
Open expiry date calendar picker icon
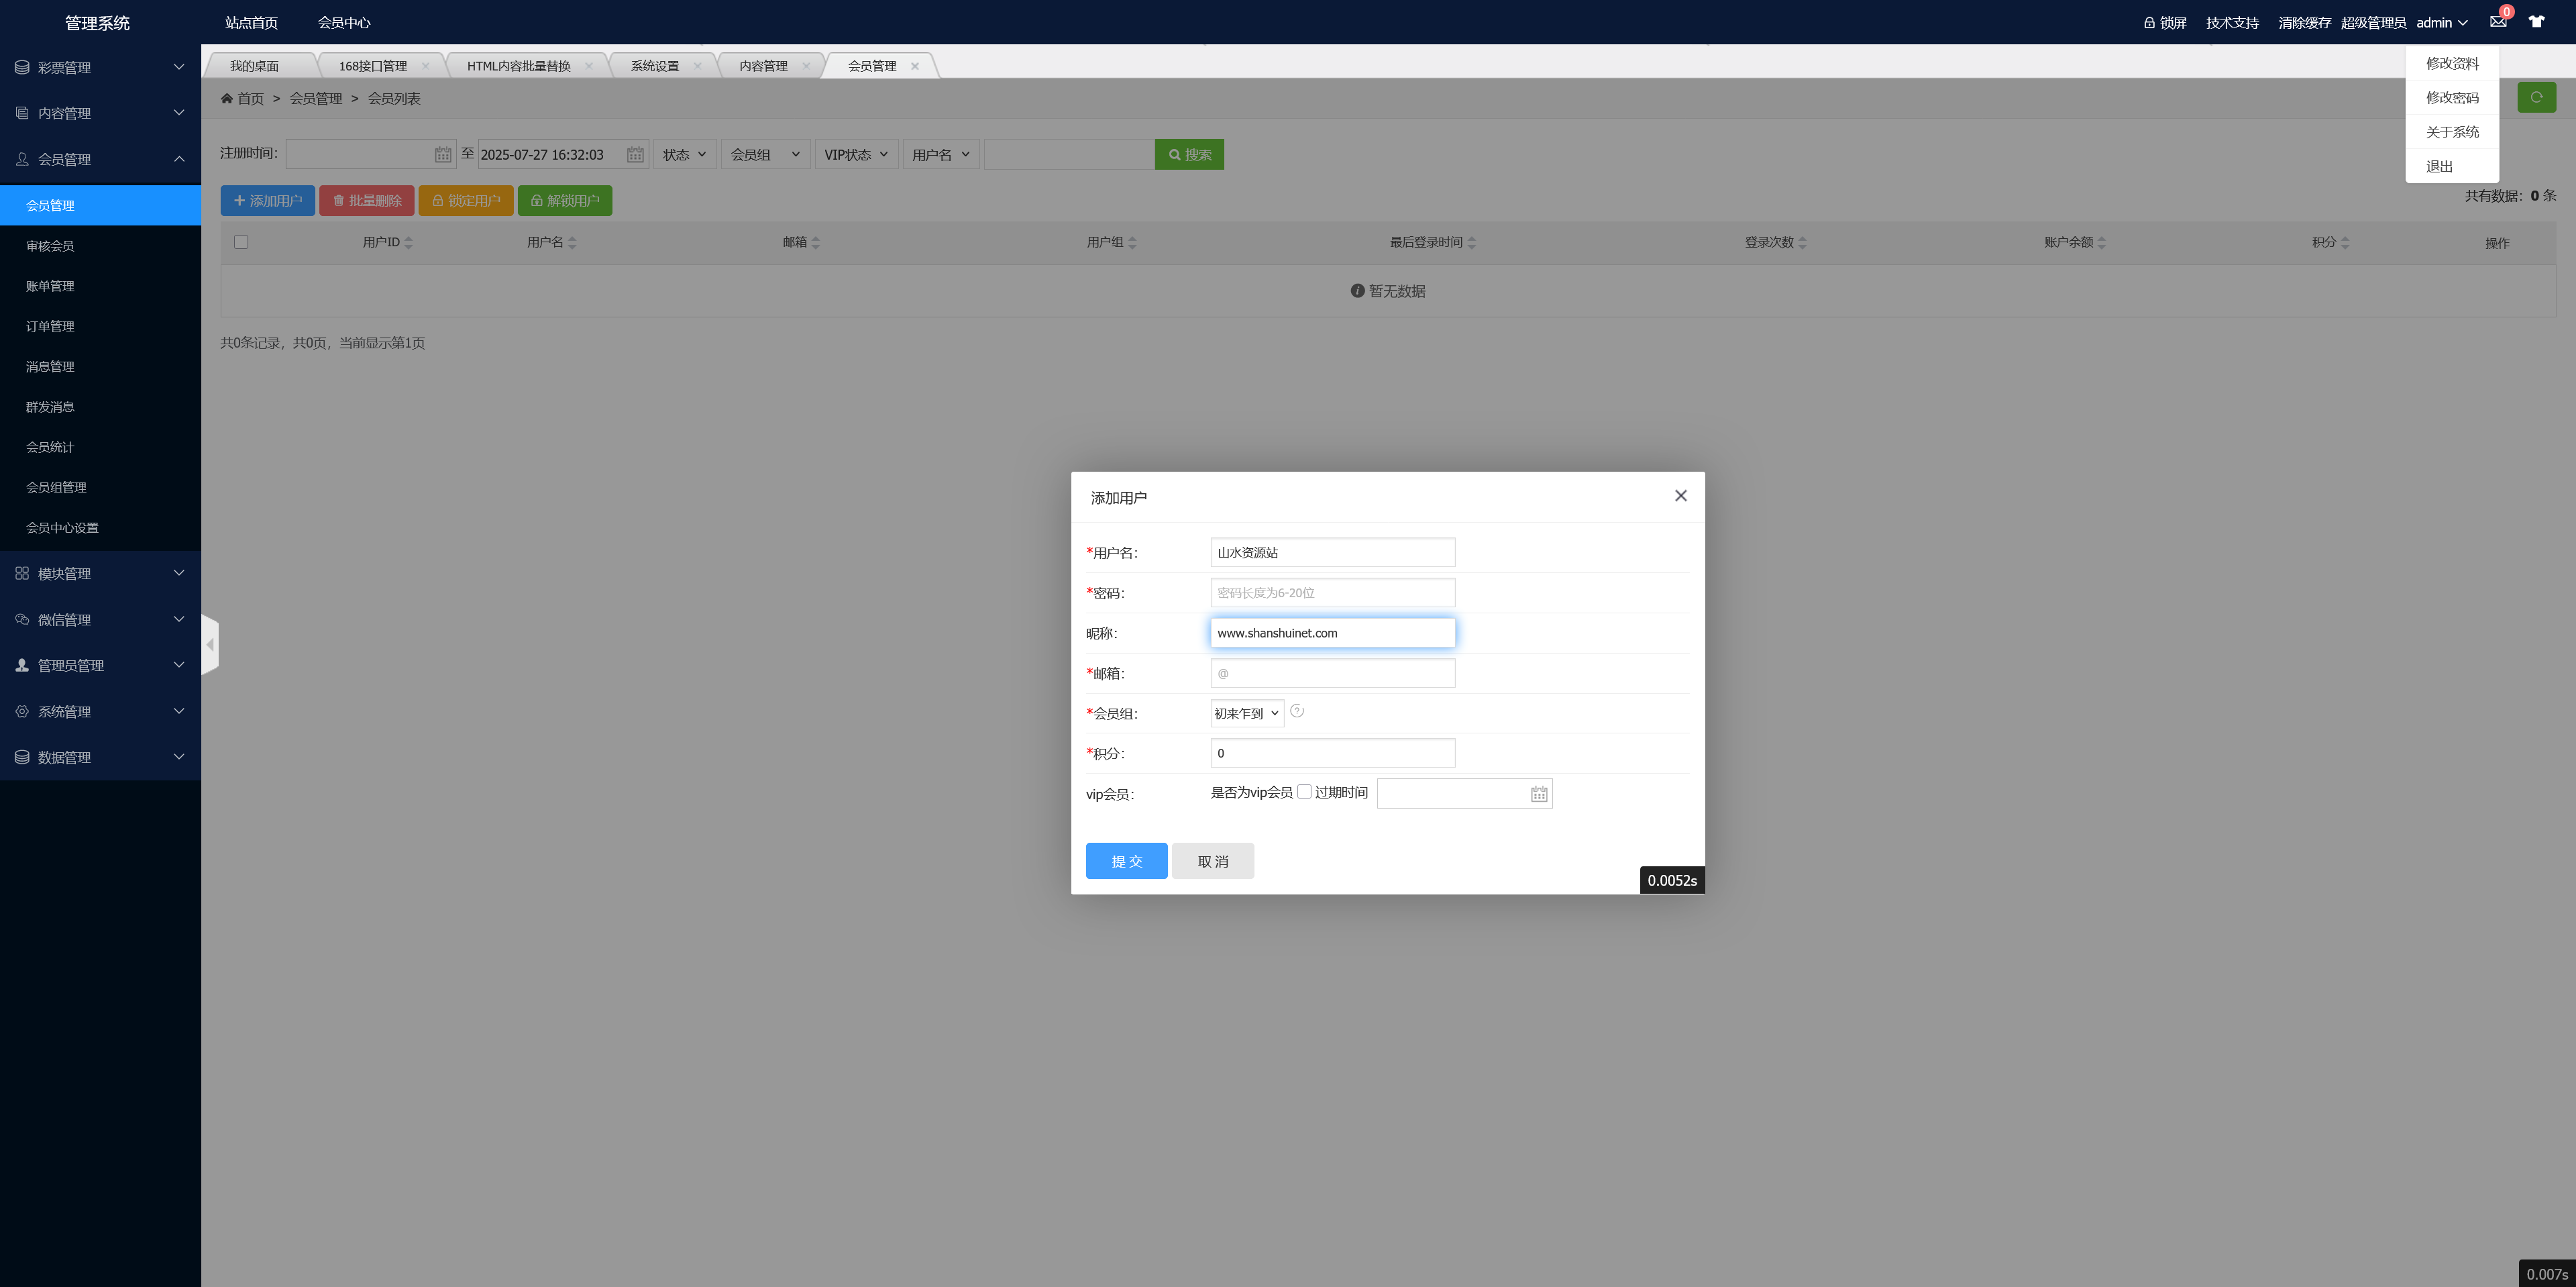click(1539, 794)
